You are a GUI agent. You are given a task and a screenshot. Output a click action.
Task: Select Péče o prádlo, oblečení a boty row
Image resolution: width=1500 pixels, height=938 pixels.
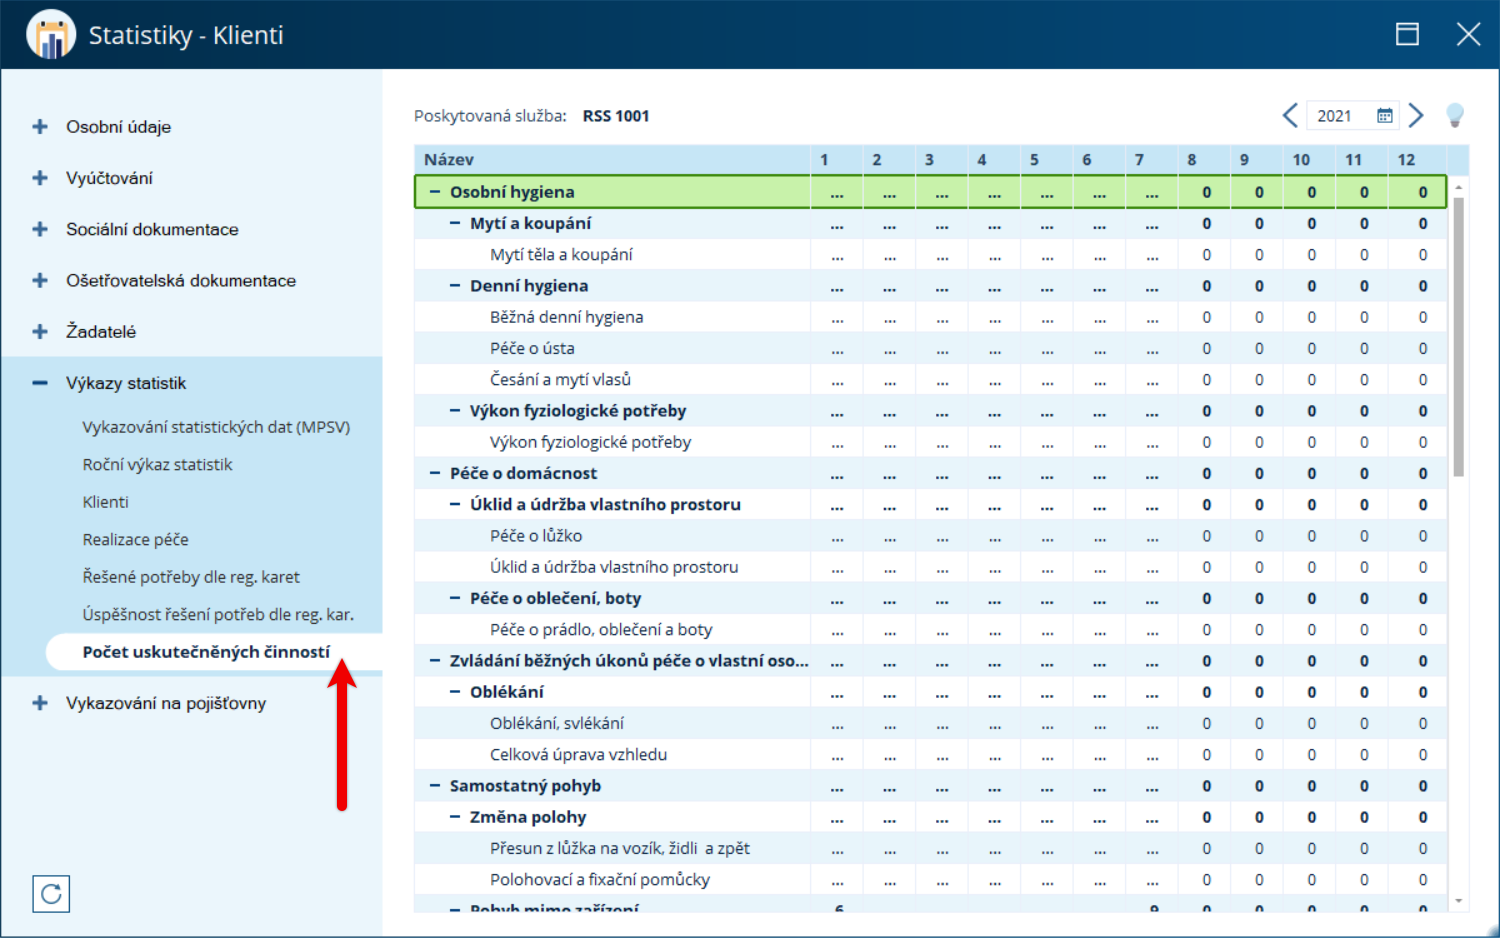click(x=930, y=630)
